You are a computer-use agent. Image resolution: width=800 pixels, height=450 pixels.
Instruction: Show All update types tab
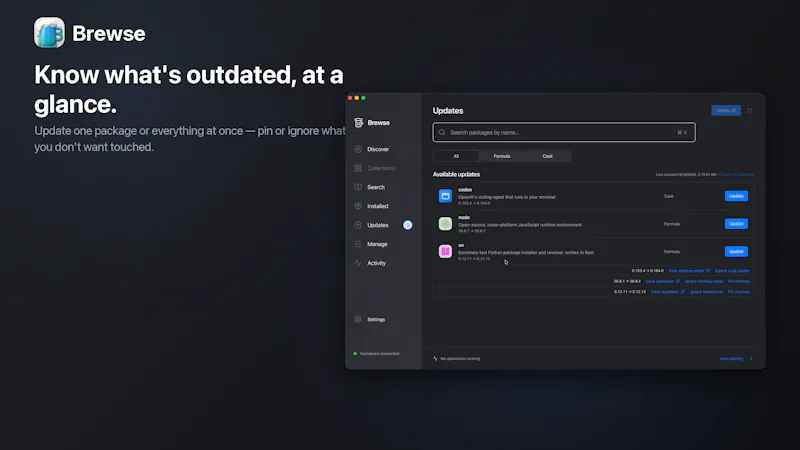(x=456, y=156)
